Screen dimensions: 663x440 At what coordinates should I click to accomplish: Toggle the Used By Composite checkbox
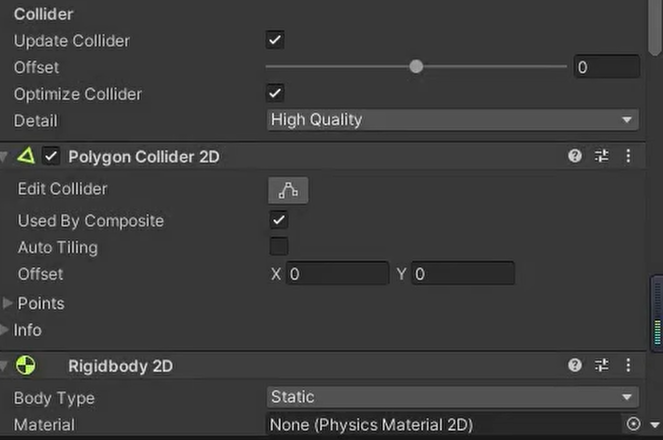pos(279,221)
